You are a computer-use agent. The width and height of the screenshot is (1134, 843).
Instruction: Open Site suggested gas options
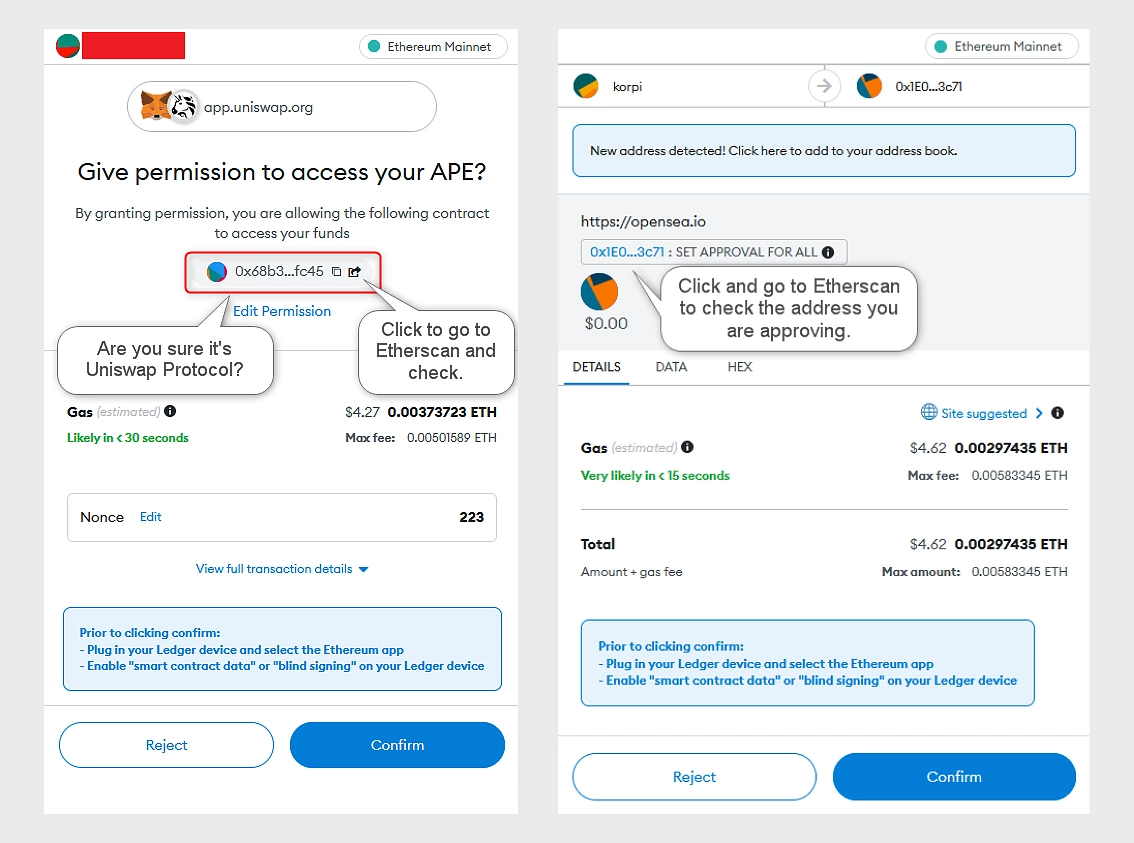(981, 413)
